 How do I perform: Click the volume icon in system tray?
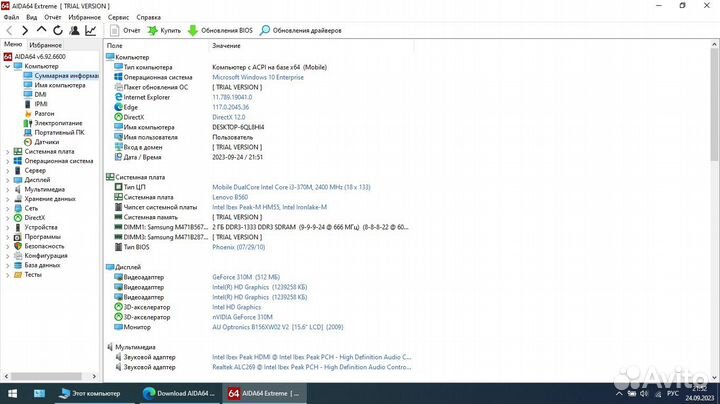click(645, 394)
